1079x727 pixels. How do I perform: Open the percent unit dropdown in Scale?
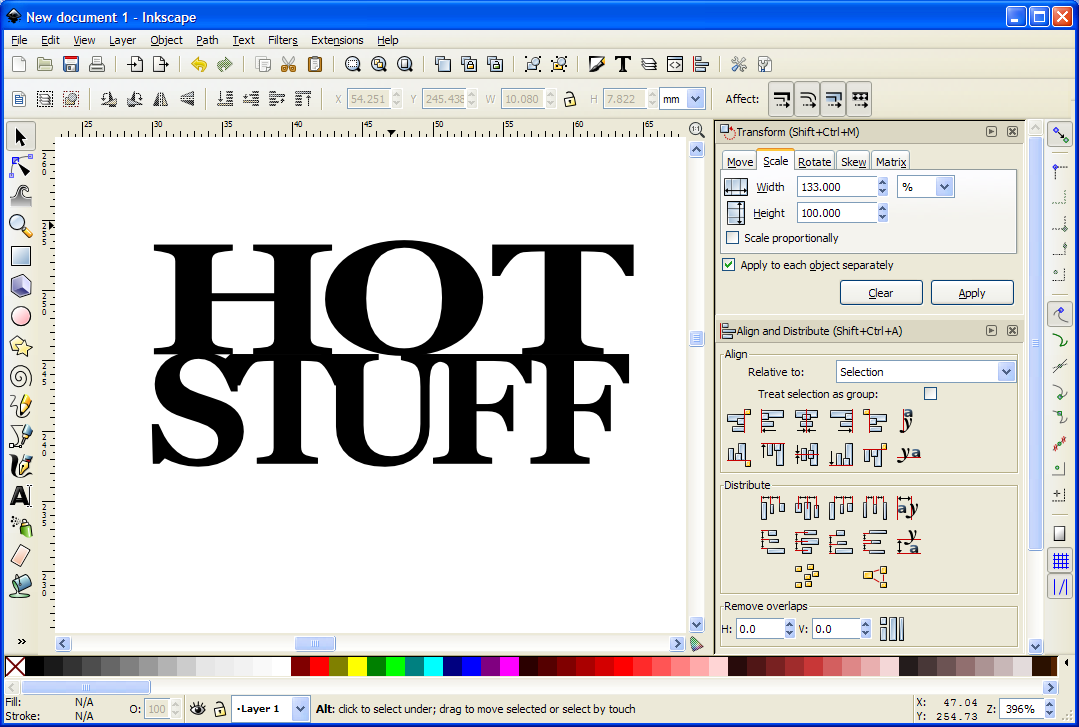(x=944, y=187)
